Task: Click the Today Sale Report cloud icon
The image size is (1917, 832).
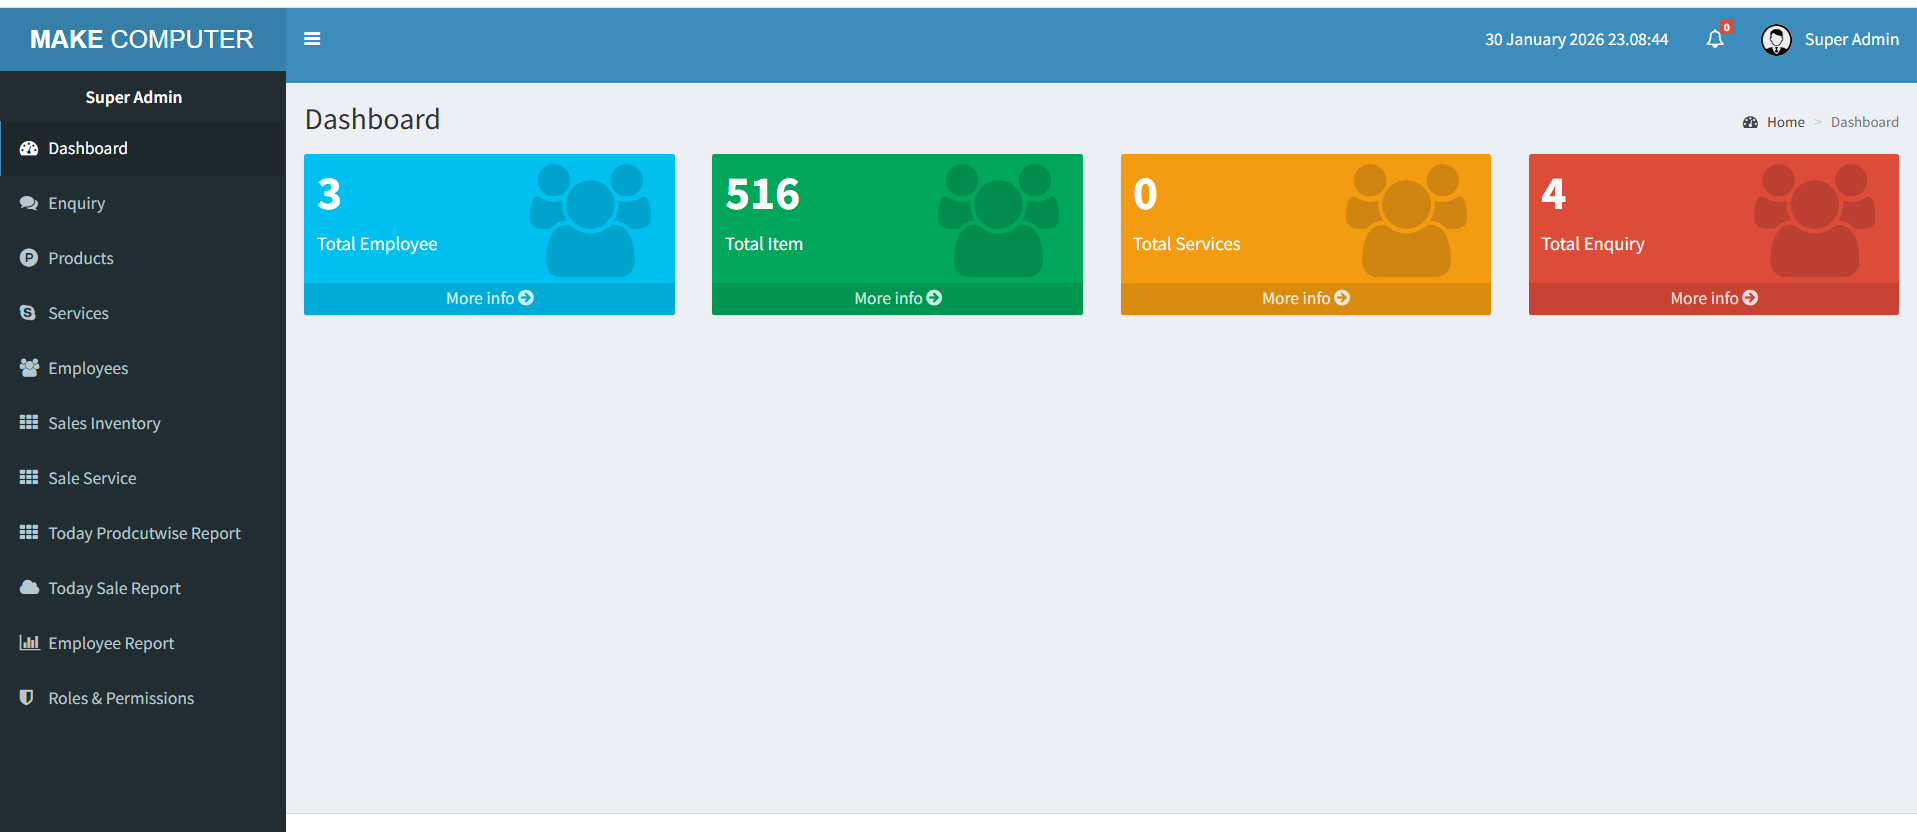Action: tap(29, 588)
